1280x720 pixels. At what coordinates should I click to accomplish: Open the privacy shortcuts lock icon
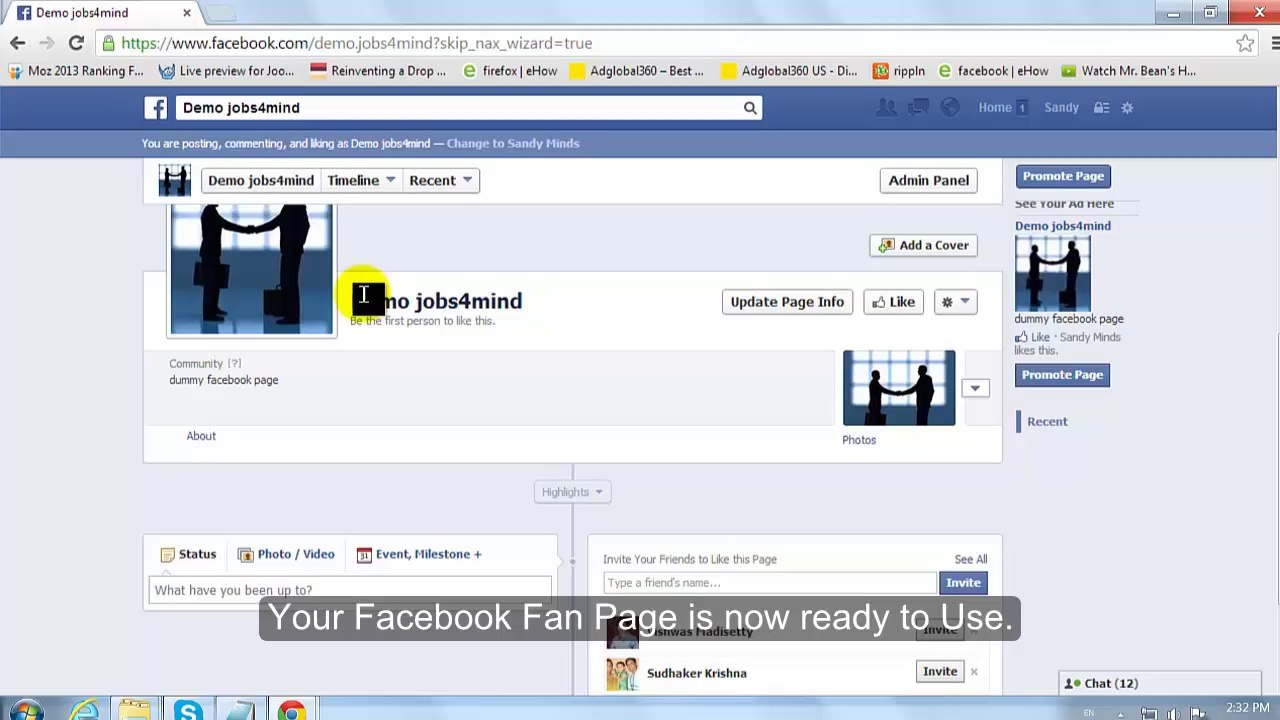click(x=1101, y=108)
